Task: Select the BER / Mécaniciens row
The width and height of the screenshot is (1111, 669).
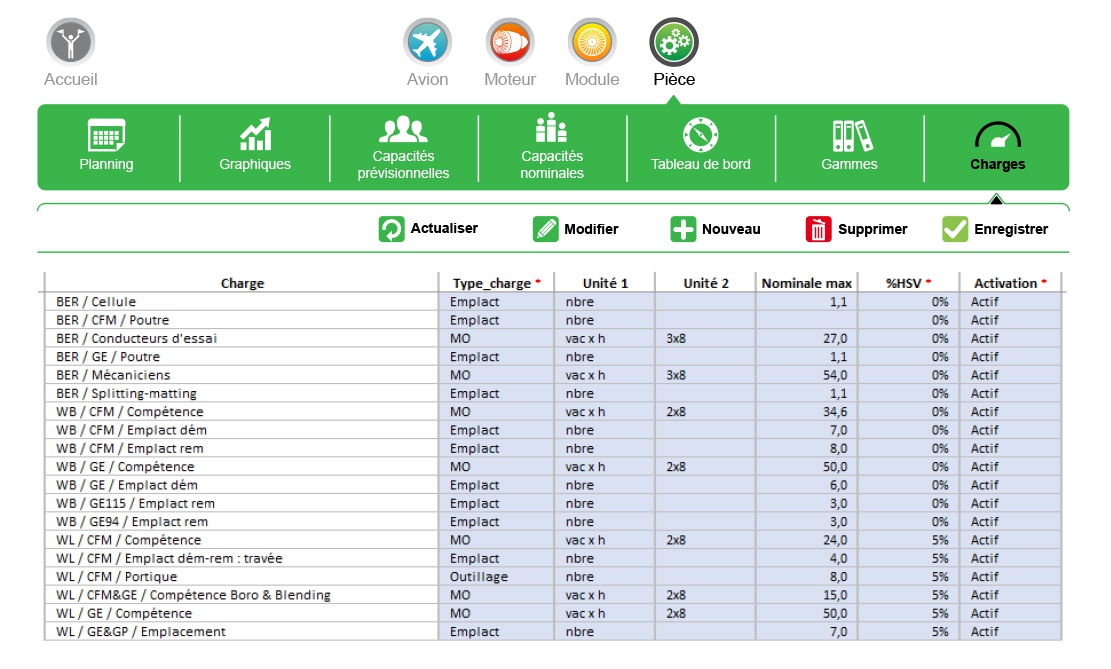Action: [242, 375]
